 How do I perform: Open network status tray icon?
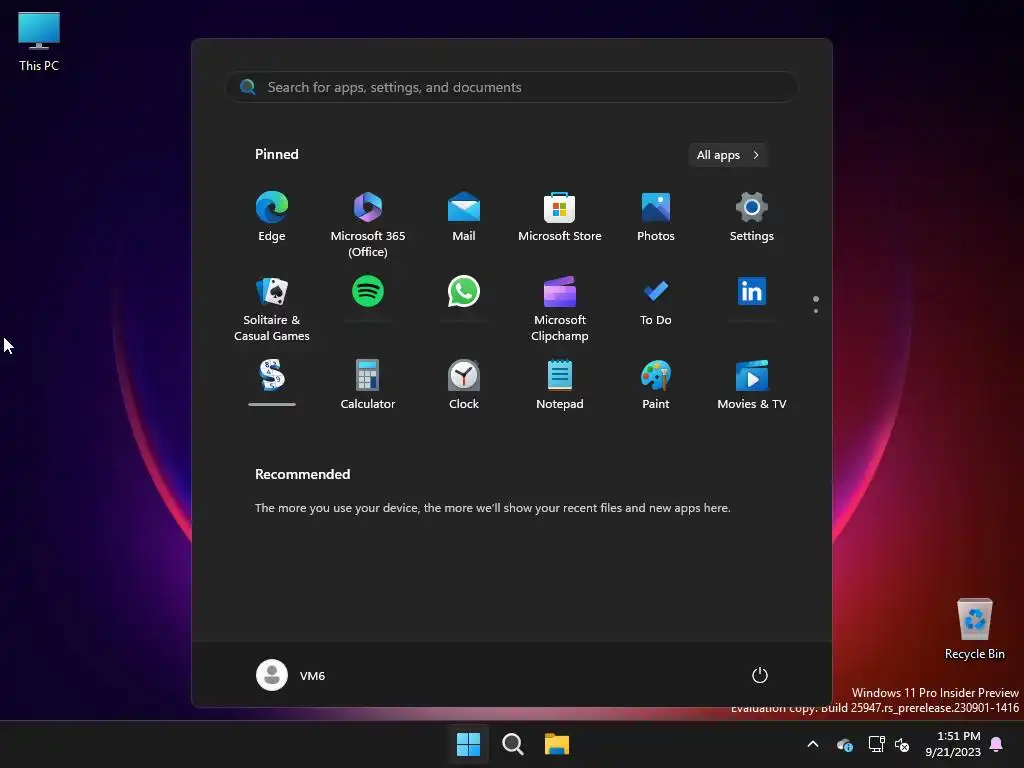click(x=876, y=744)
